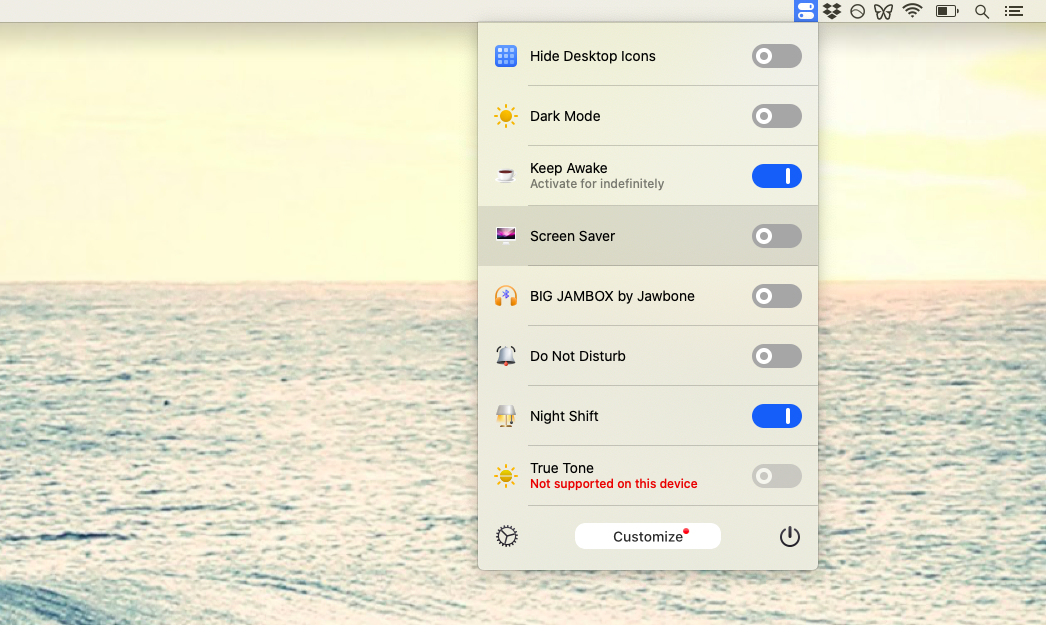Viewport: 1046px width, 625px height.
Task: Toggle the disabled True Tone switch
Action: (x=776, y=476)
